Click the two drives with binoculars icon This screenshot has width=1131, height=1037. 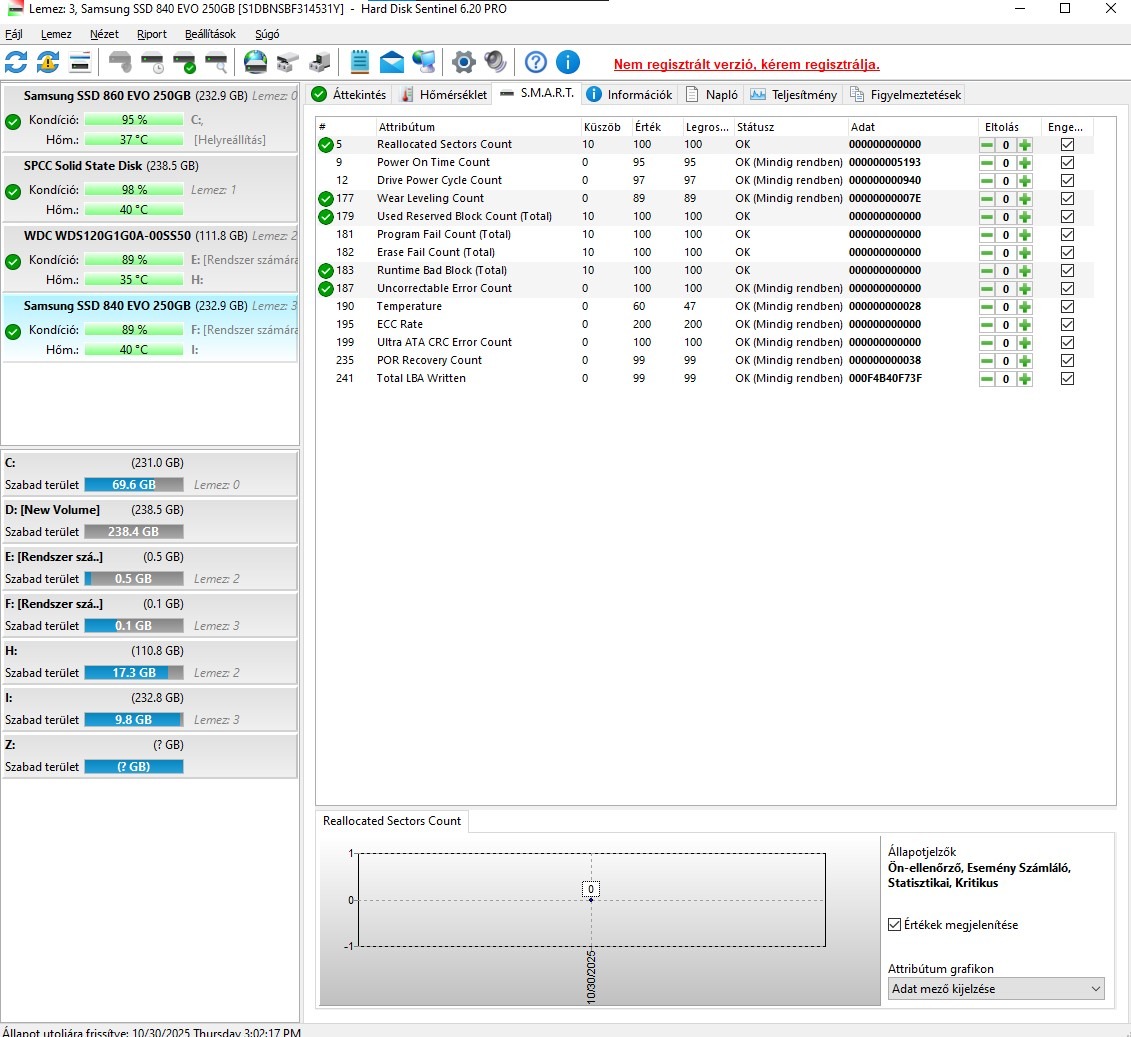(288, 62)
